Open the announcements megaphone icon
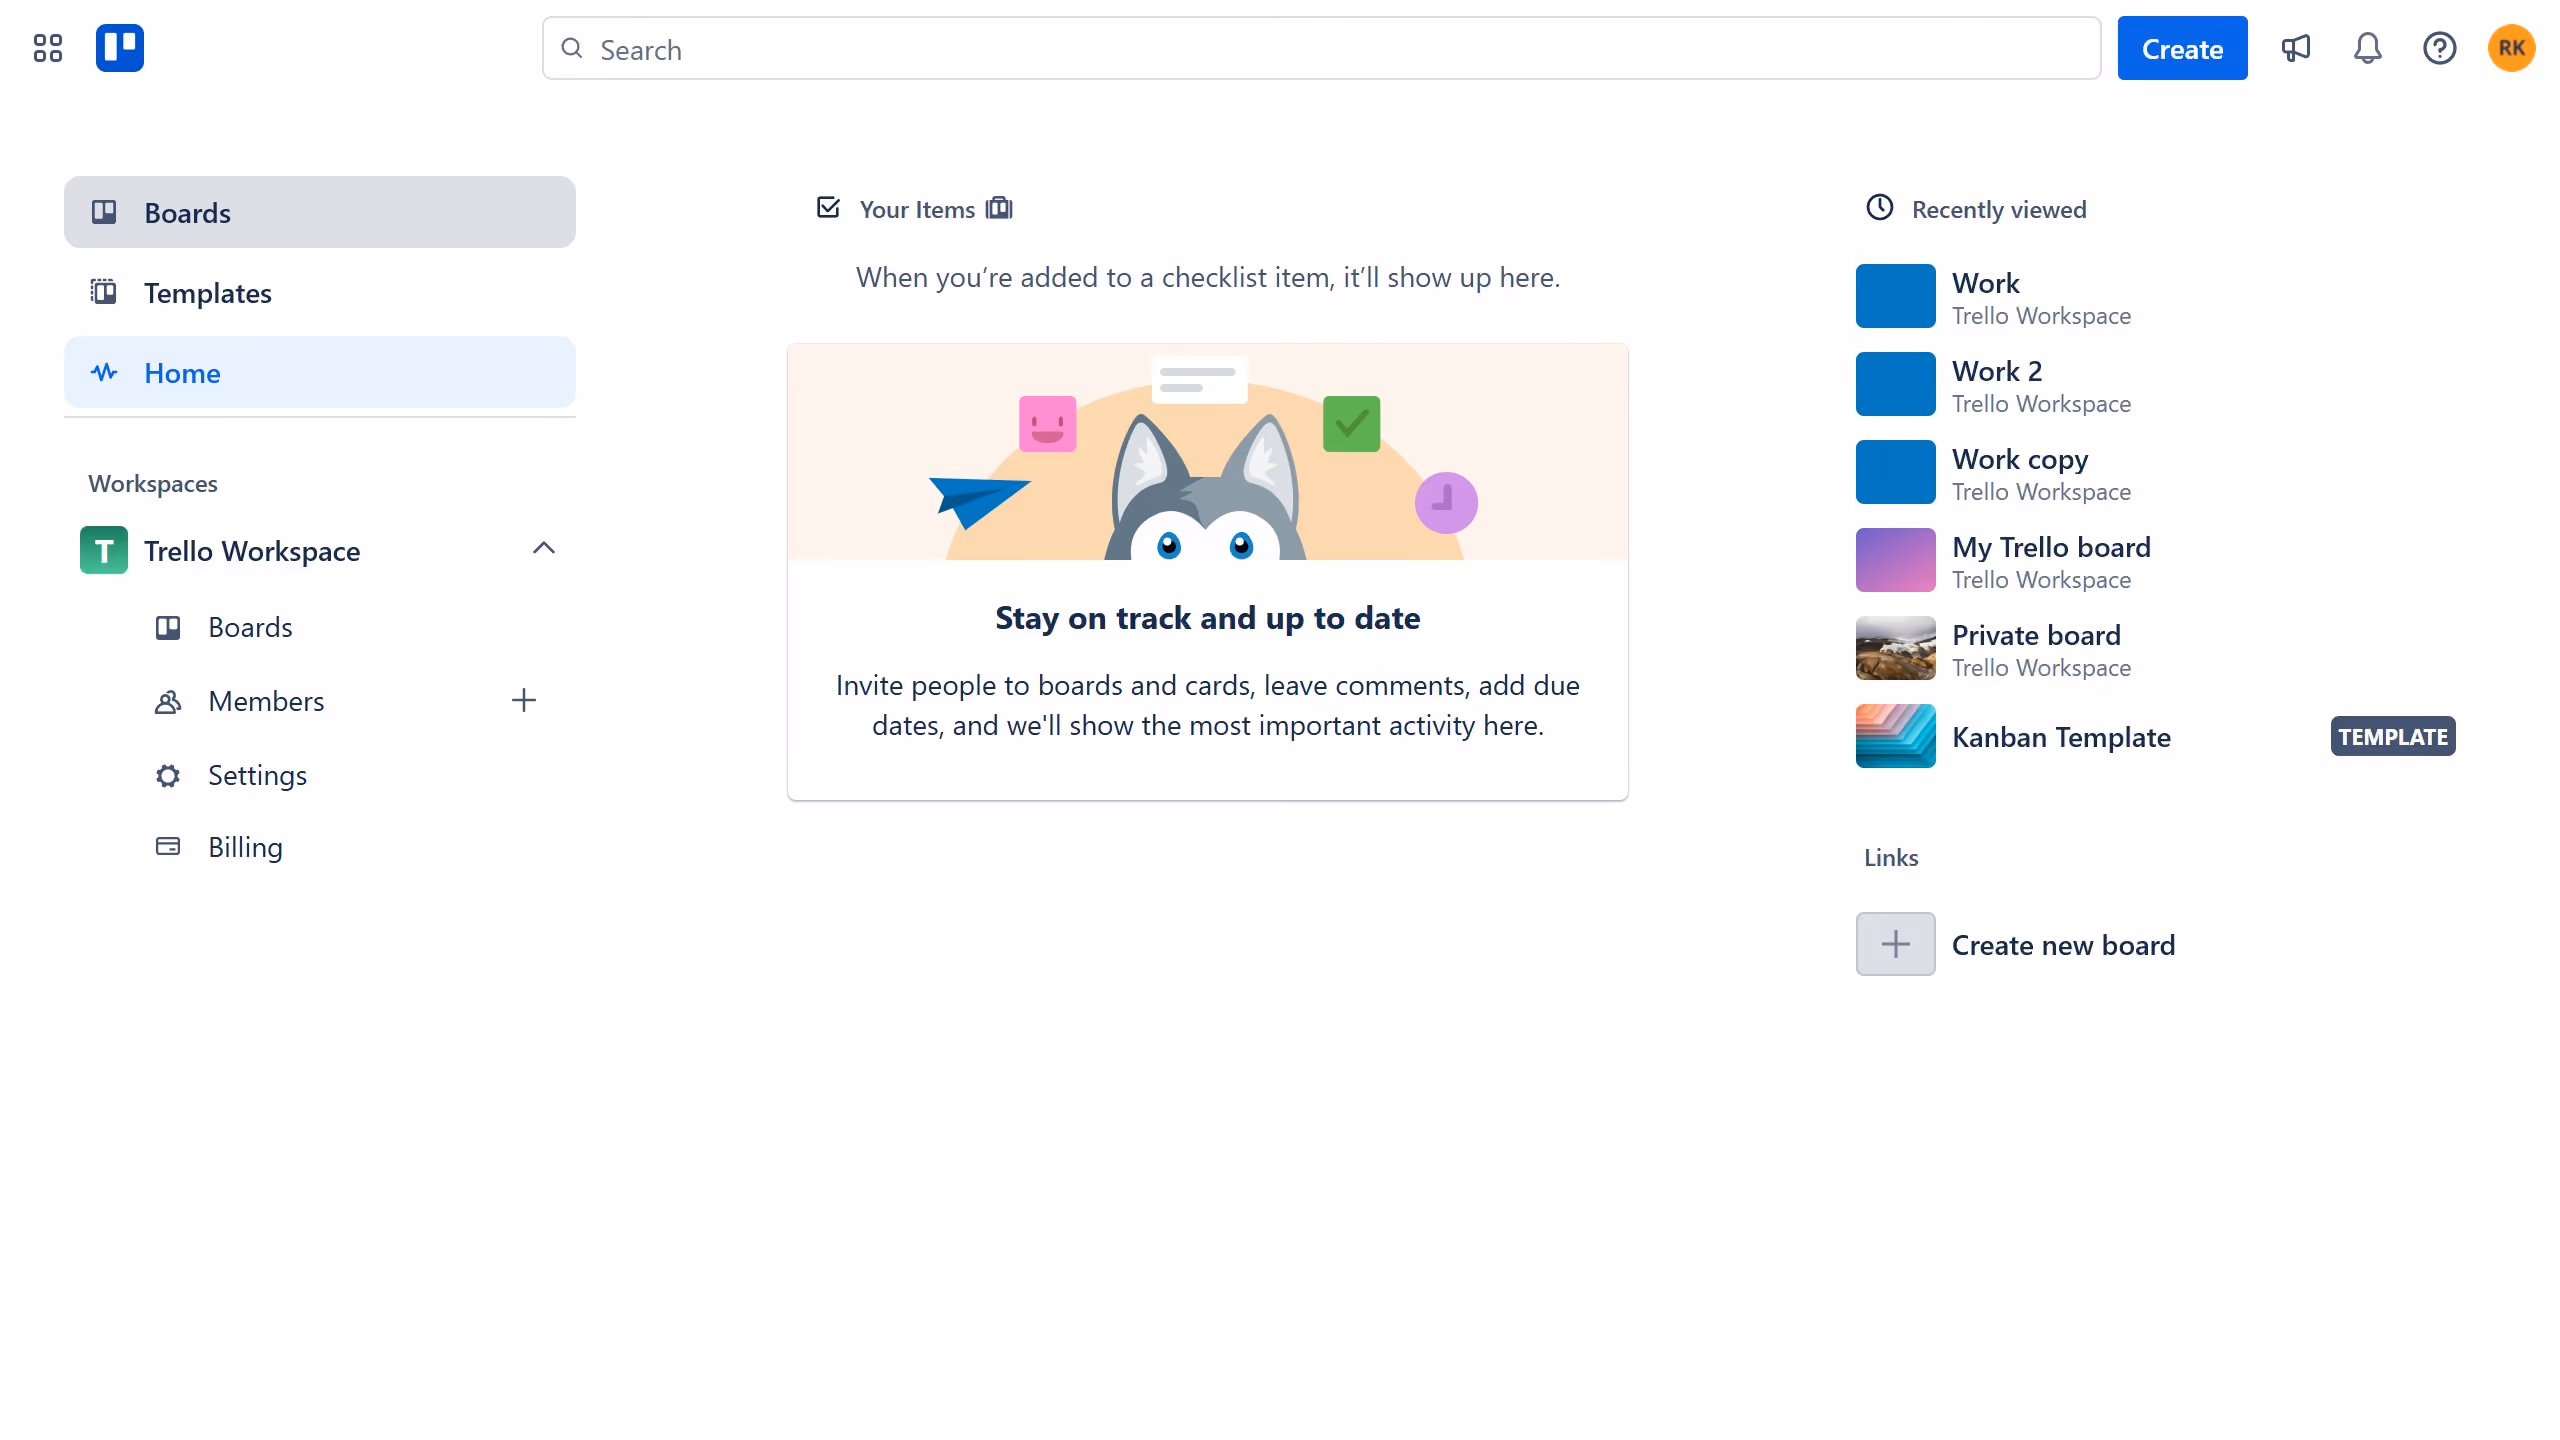Viewport: 2560px width, 1440px height. 2296,48
